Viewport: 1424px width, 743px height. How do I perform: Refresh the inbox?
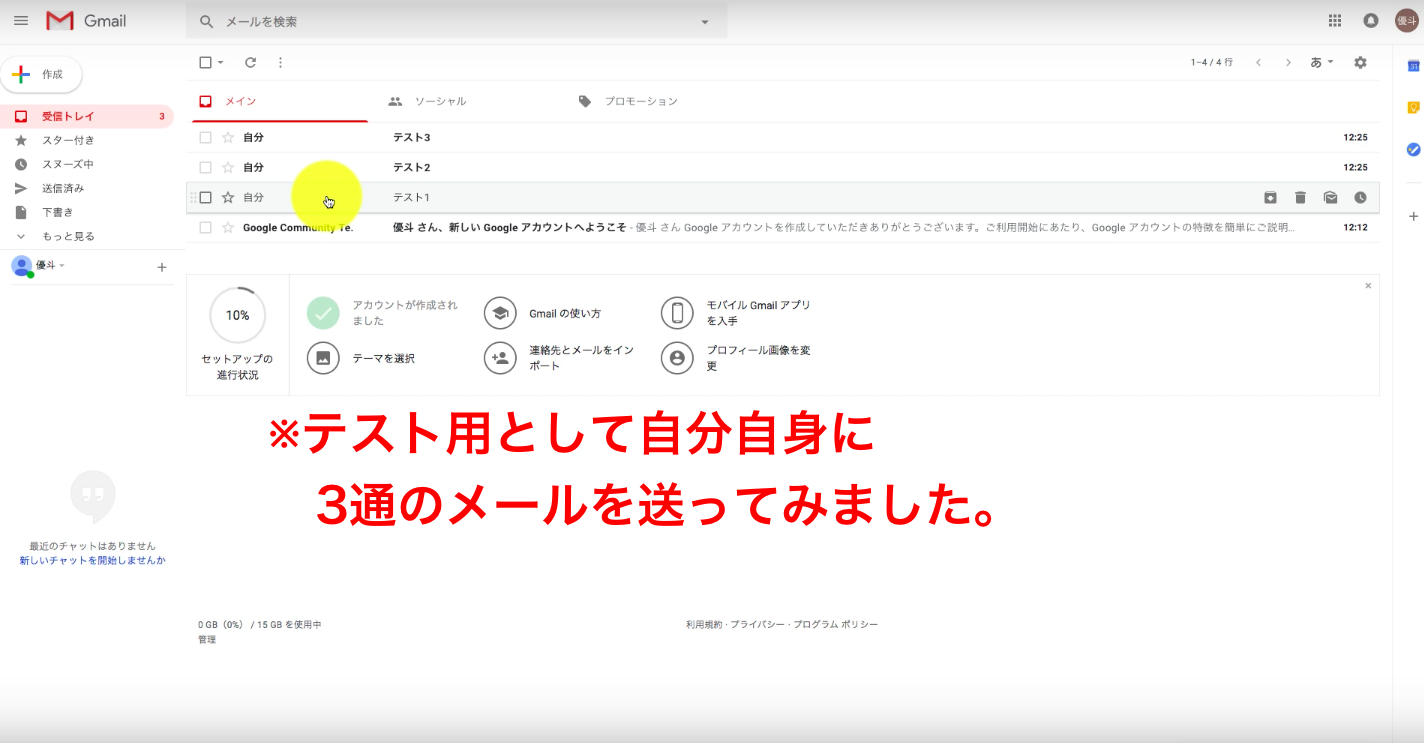[x=250, y=62]
